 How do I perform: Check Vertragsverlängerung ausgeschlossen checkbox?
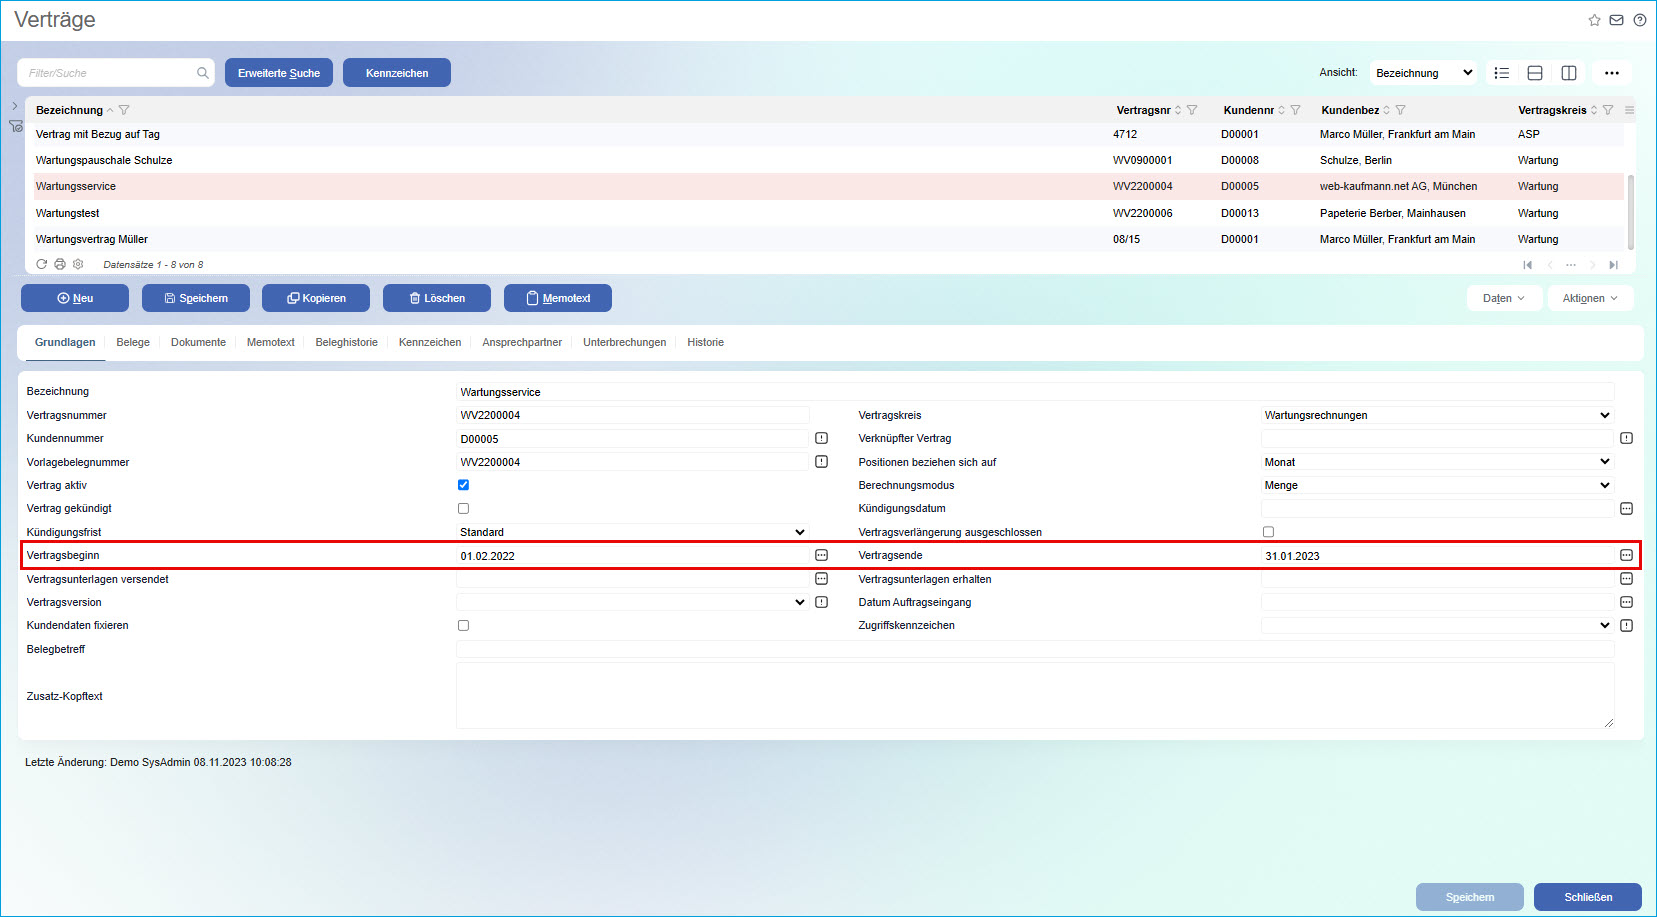(1268, 532)
